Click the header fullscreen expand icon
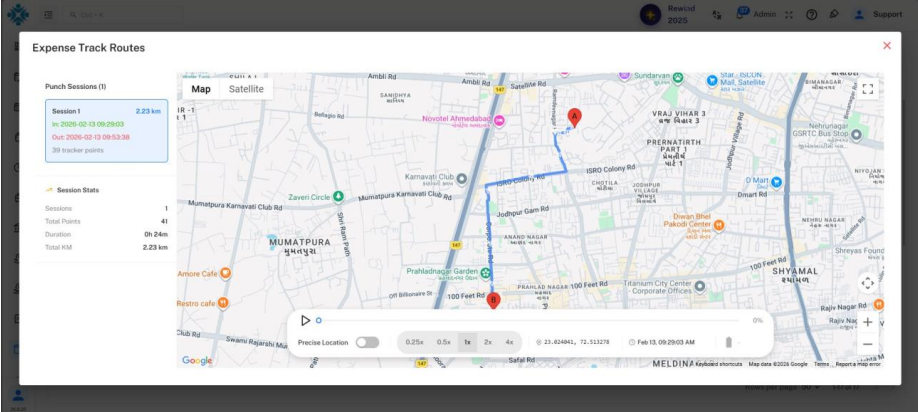Screen dimensions: 918x412 [789, 15]
